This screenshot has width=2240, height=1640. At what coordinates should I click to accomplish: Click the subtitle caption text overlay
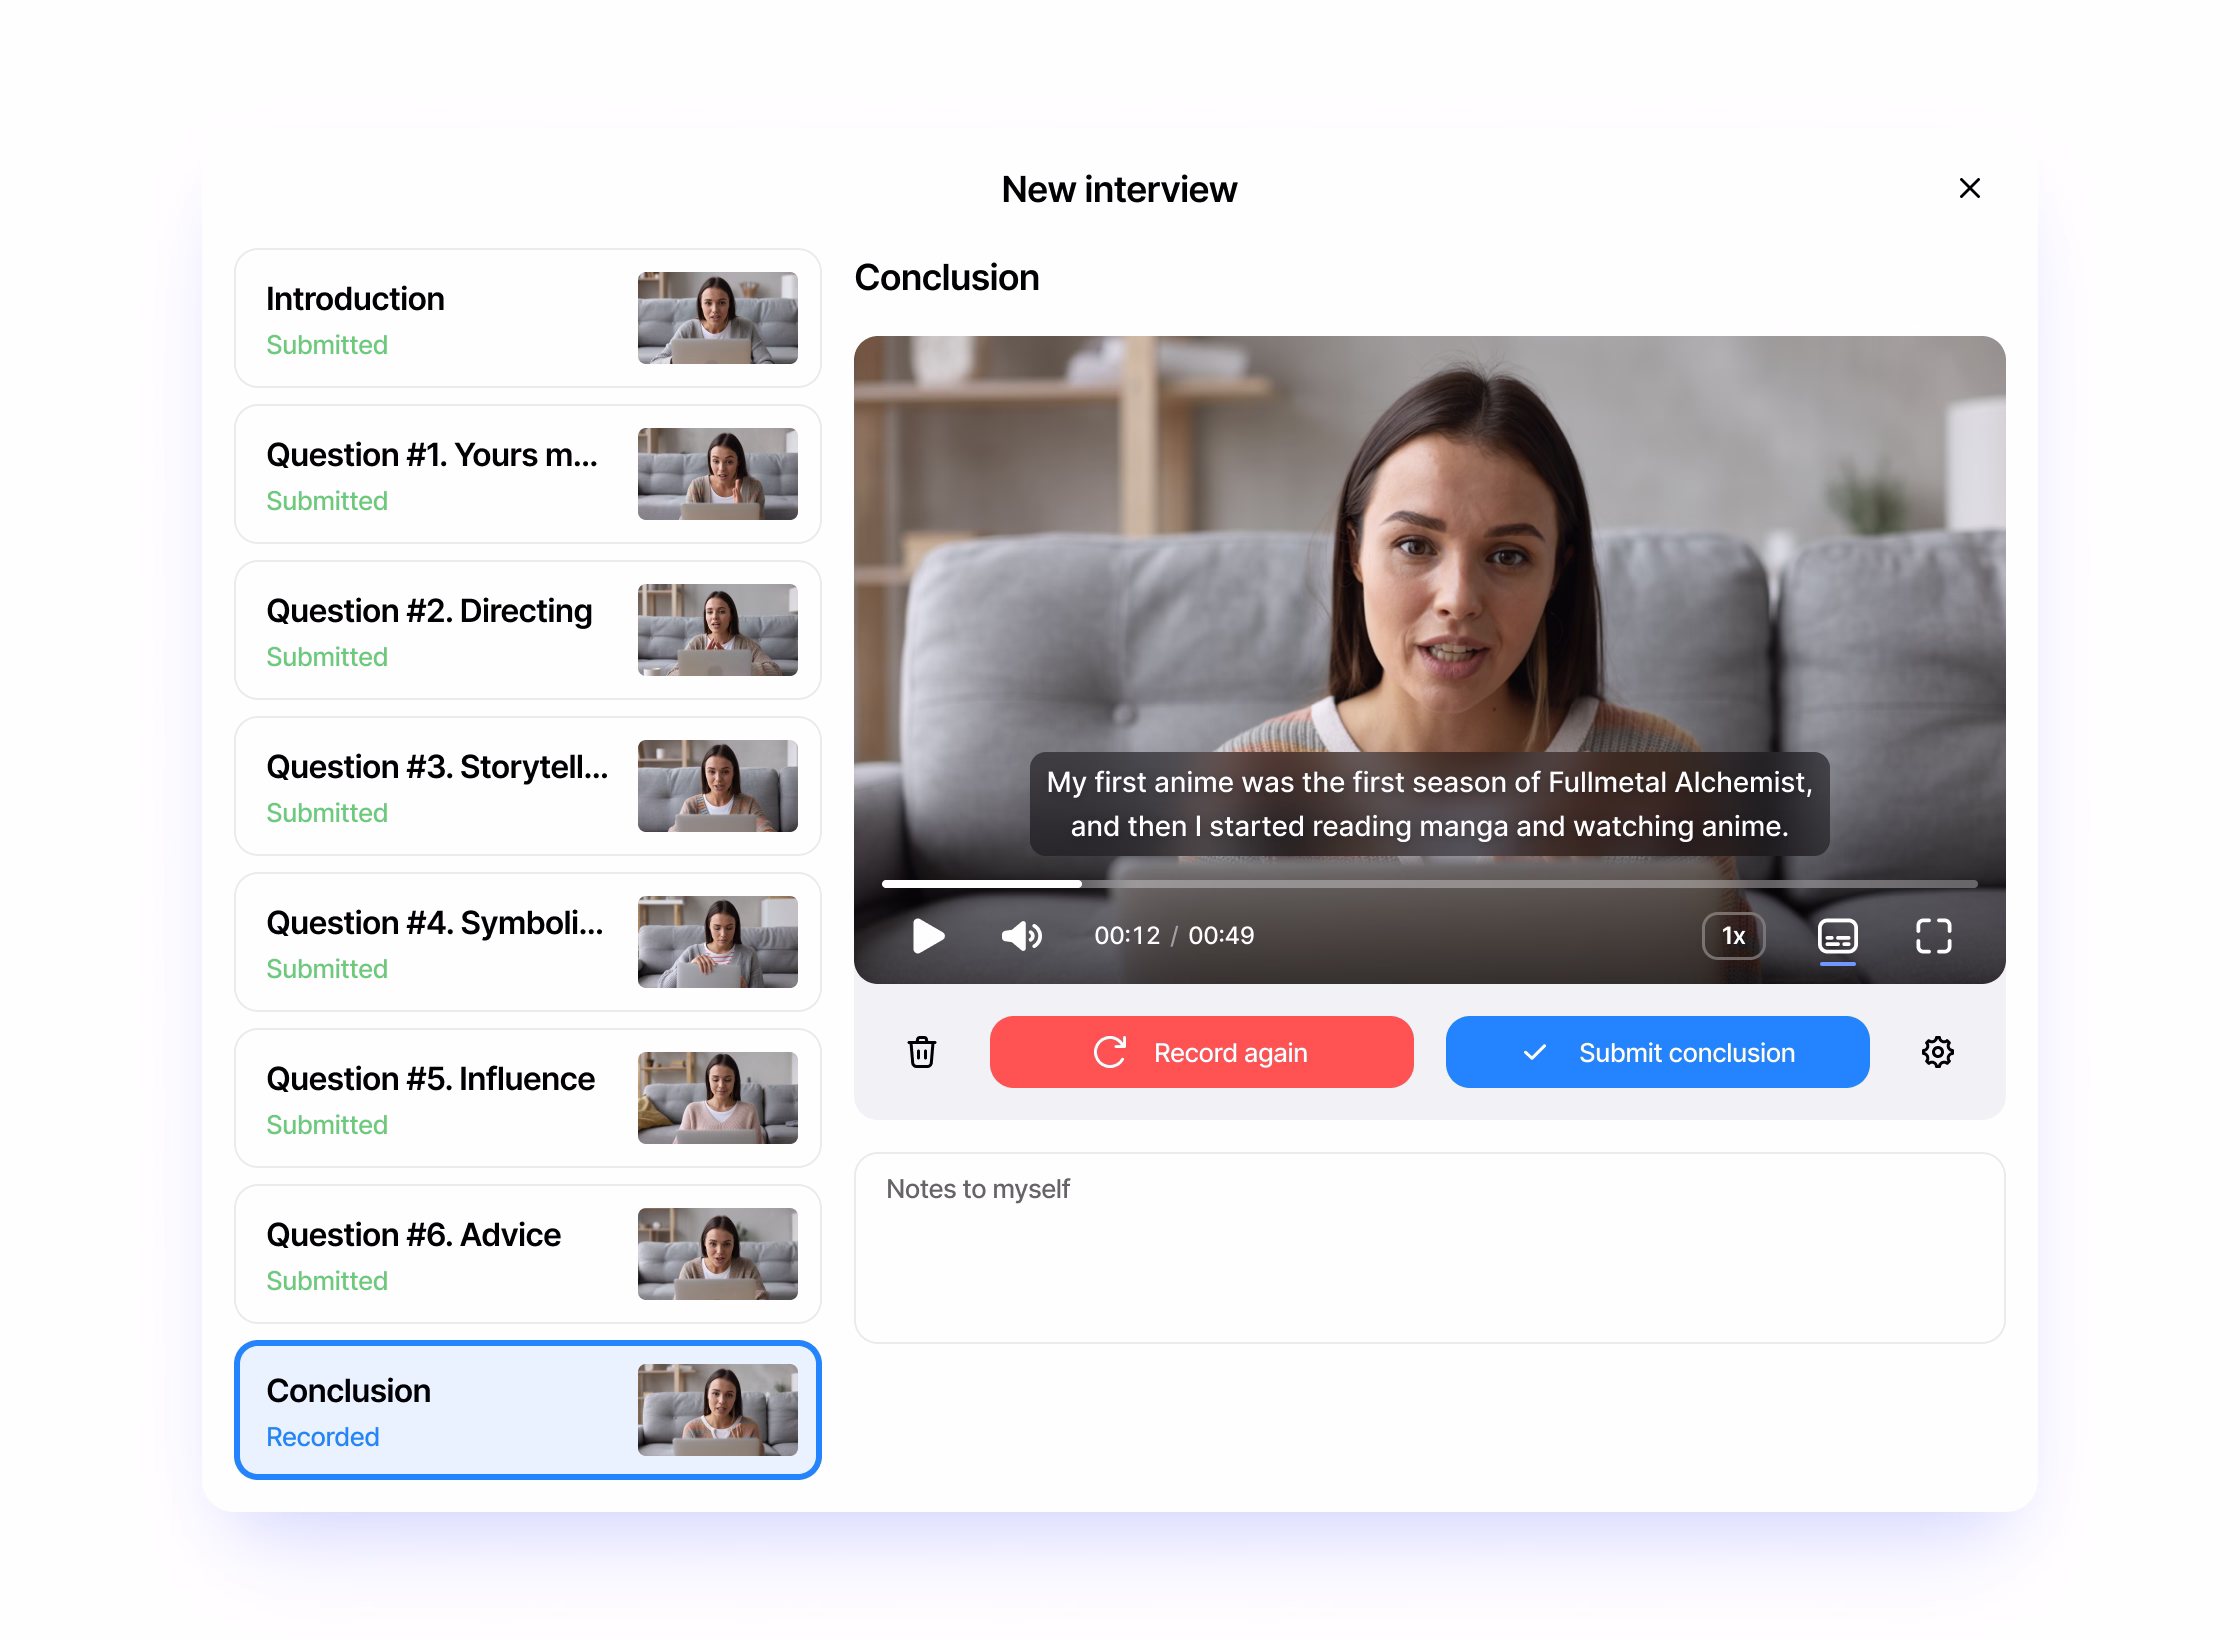(1429, 804)
